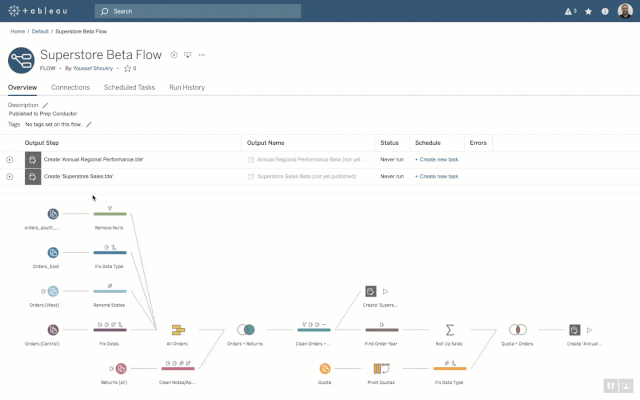Switch to Scheduled Tasks tab
Viewport: 640px width, 400px height.
click(x=129, y=87)
